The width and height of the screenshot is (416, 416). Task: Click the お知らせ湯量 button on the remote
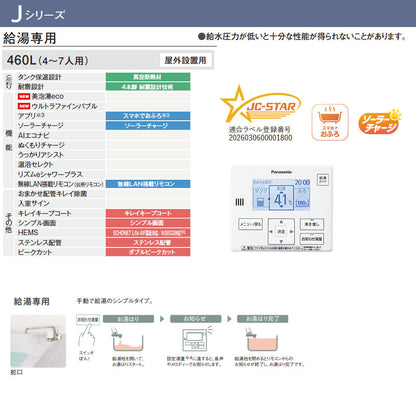pos(312,239)
